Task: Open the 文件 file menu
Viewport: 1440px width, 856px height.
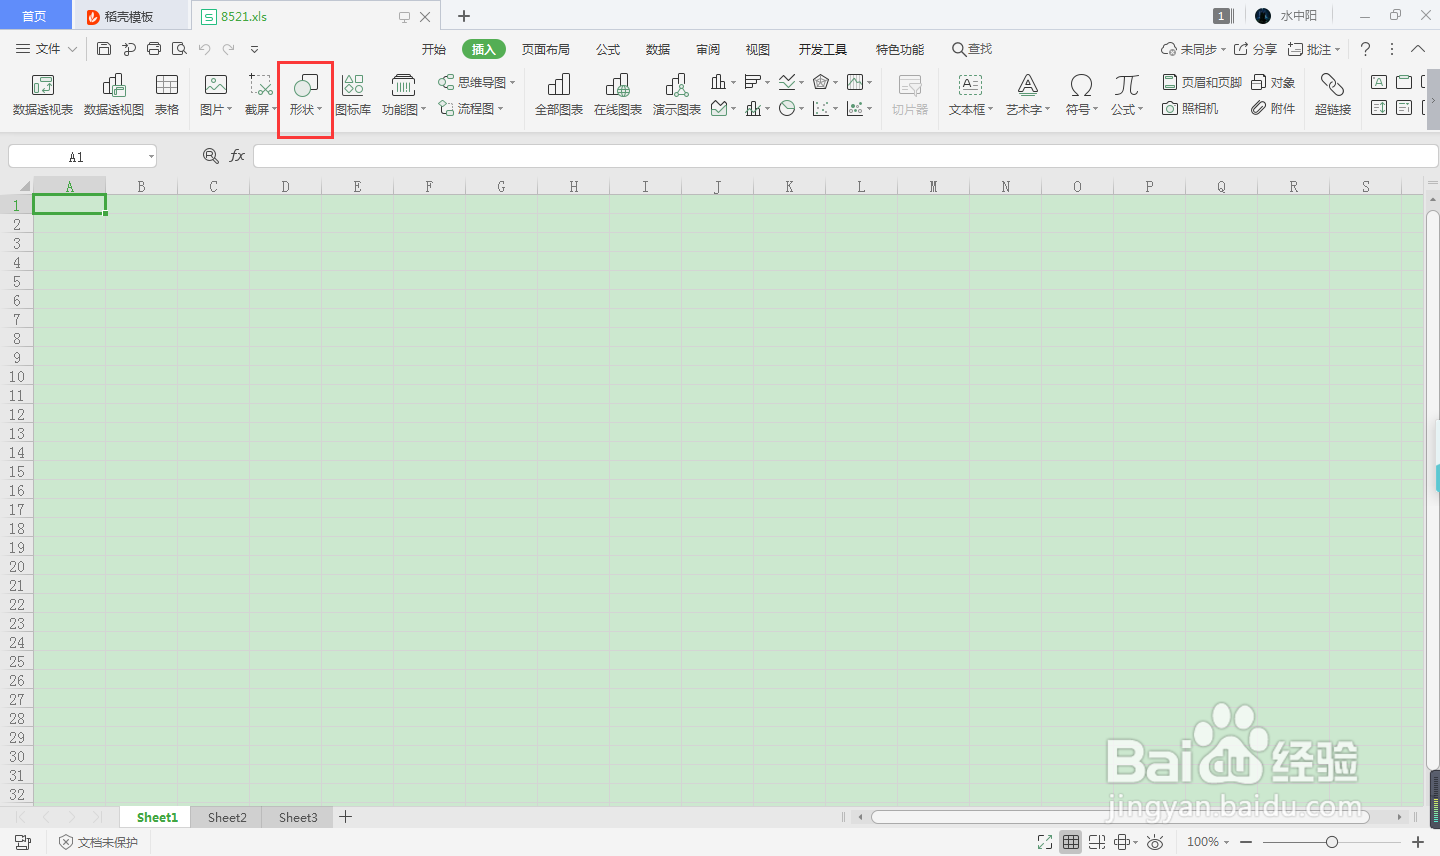Action: 47,49
